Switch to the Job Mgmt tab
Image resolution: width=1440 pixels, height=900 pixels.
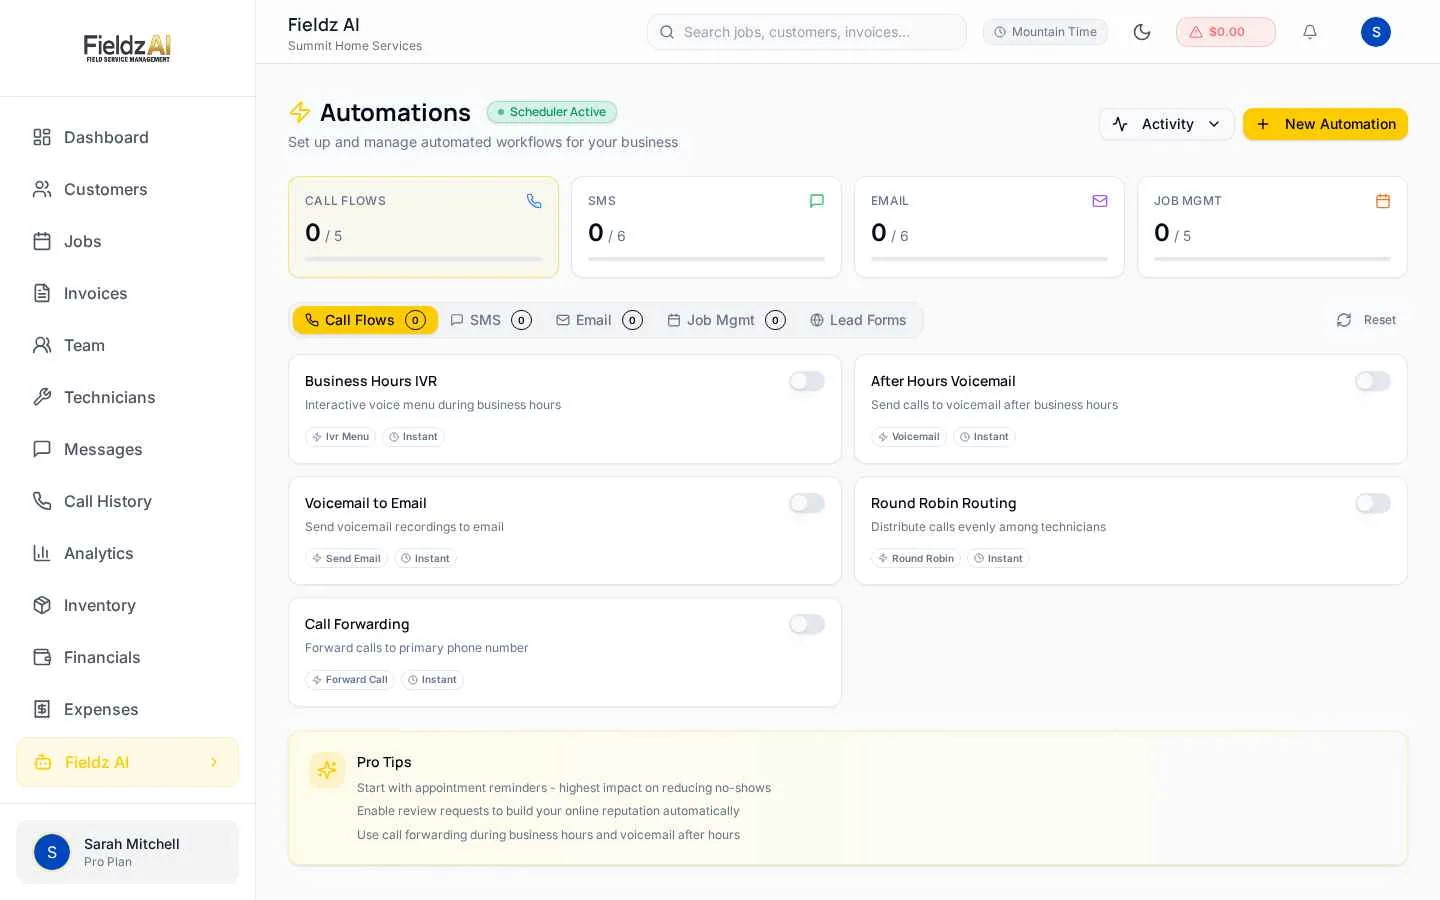click(x=726, y=320)
